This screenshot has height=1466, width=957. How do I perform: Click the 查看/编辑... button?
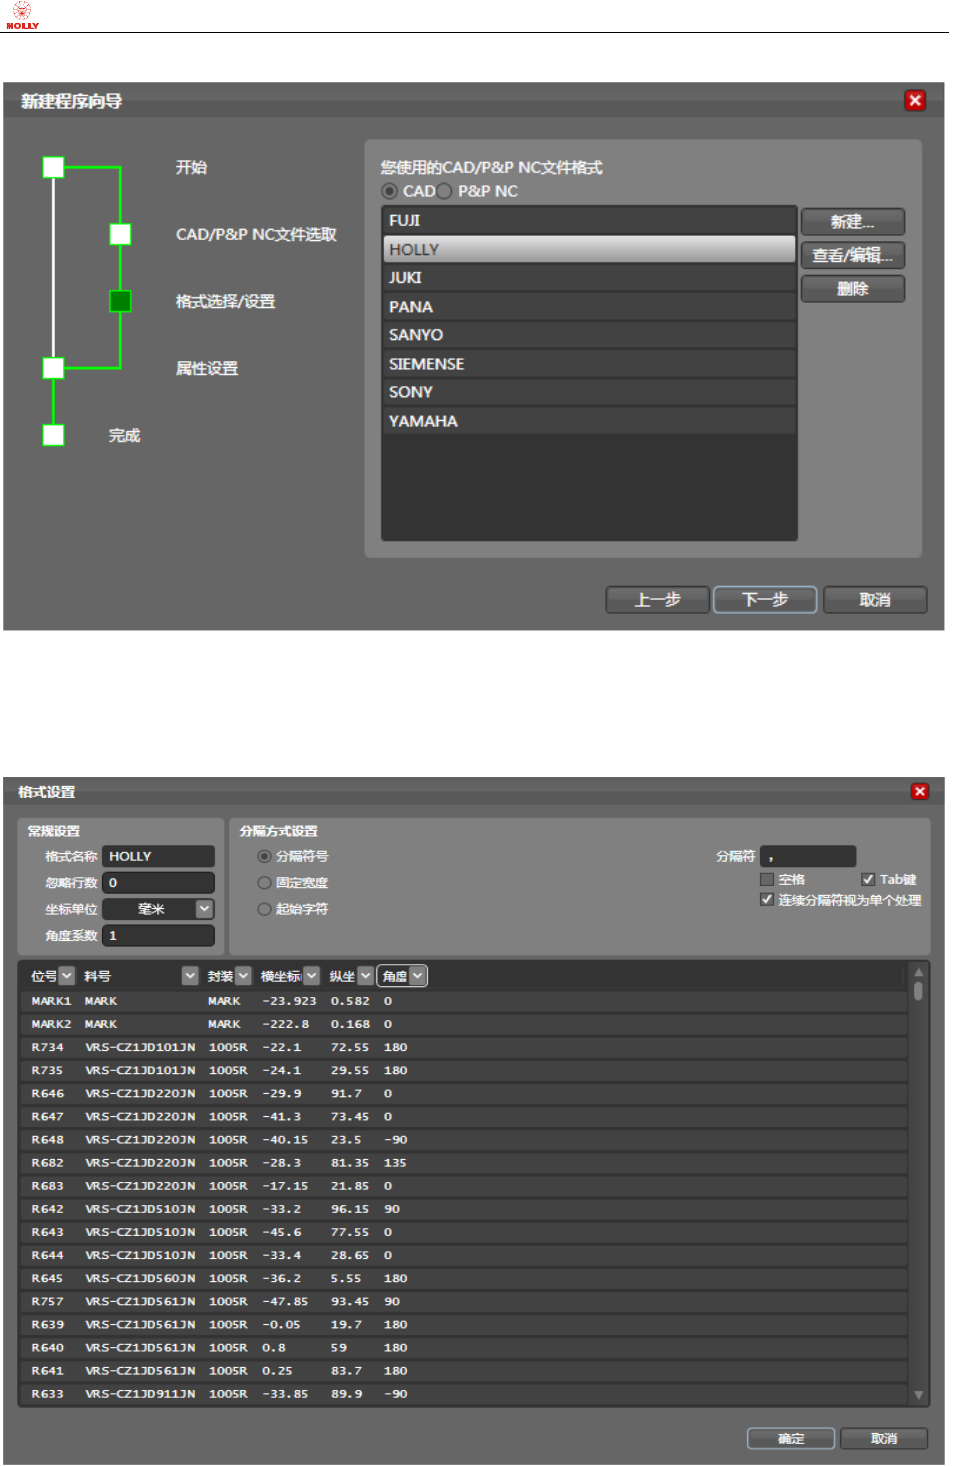(x=852, y=255)
